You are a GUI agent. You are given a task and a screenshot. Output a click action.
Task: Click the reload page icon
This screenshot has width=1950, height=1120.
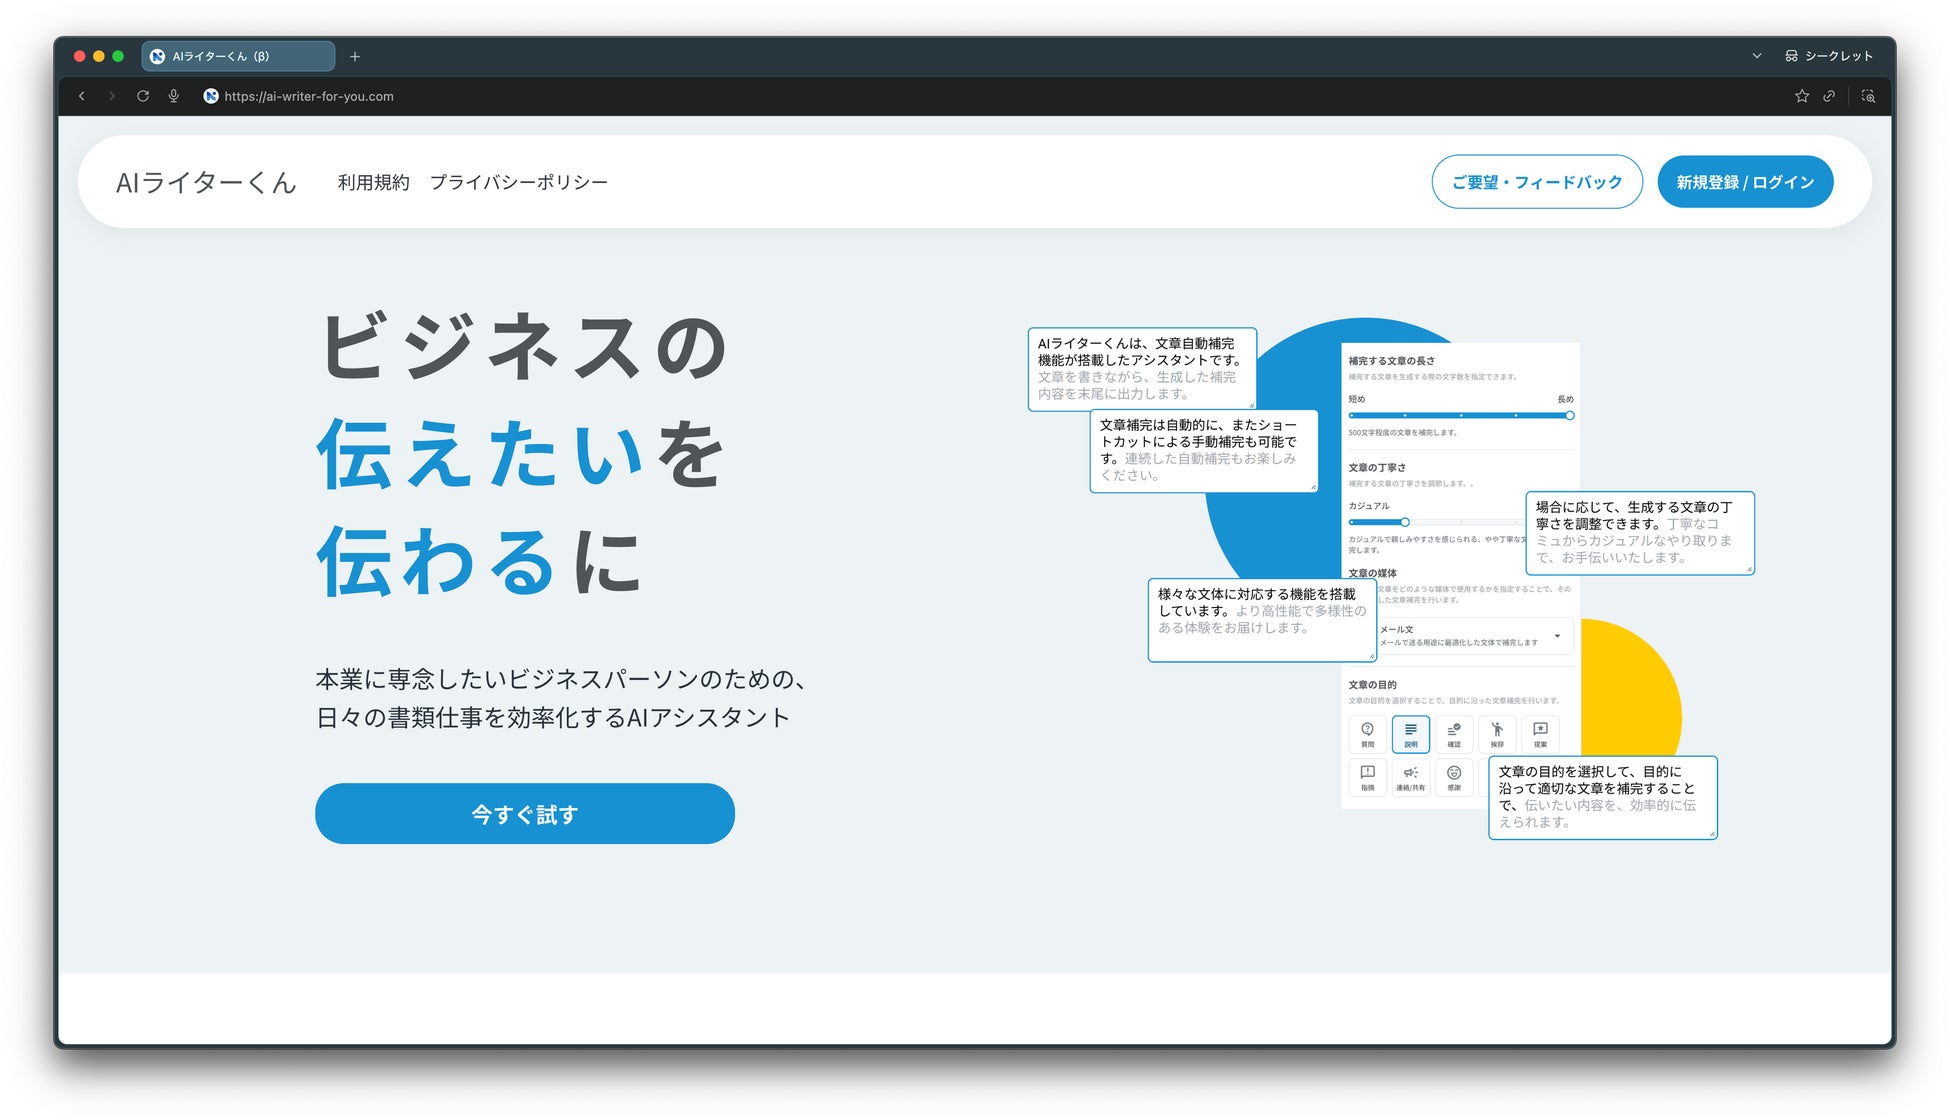coord(143,96)
